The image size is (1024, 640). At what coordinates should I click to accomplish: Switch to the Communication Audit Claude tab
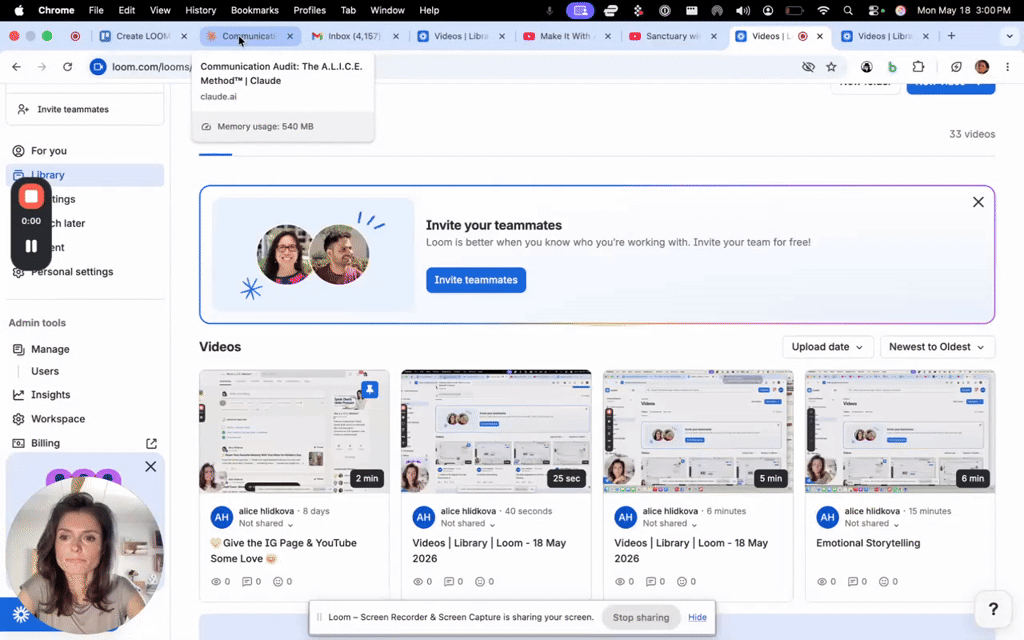tap(249, 37)
